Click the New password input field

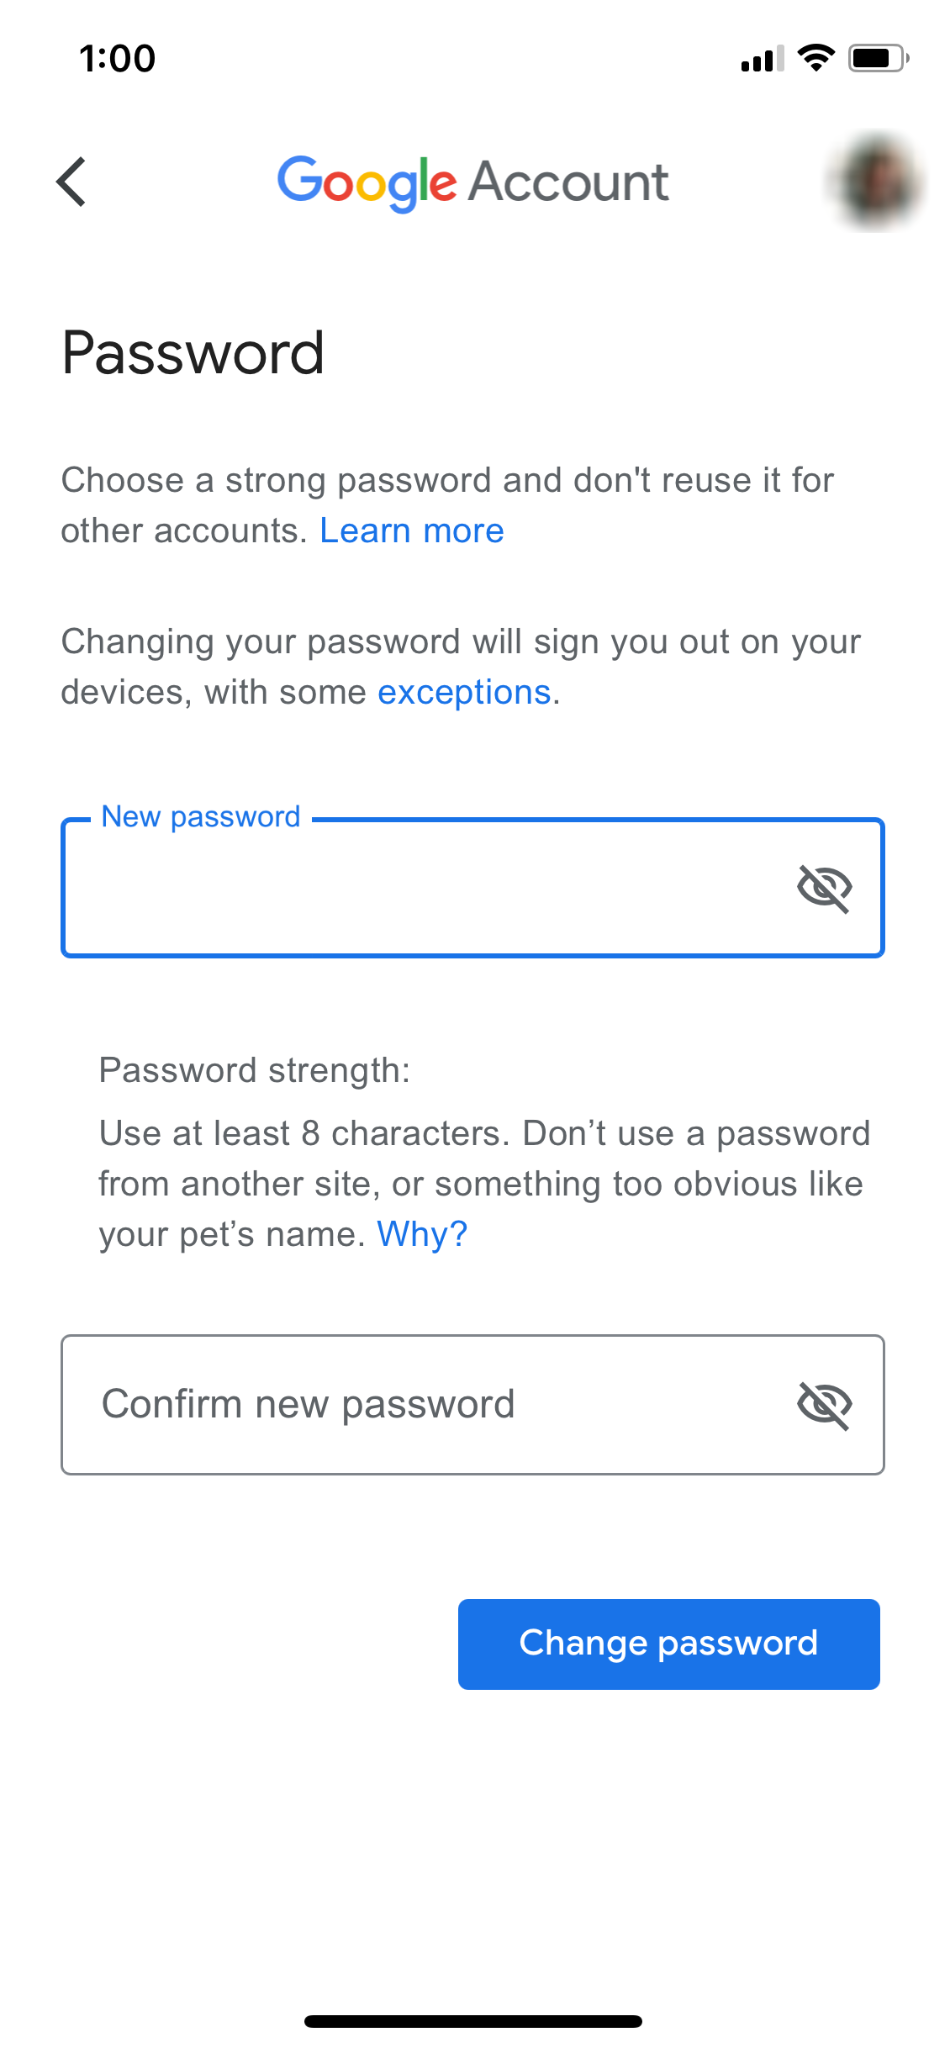pos(400,890)
